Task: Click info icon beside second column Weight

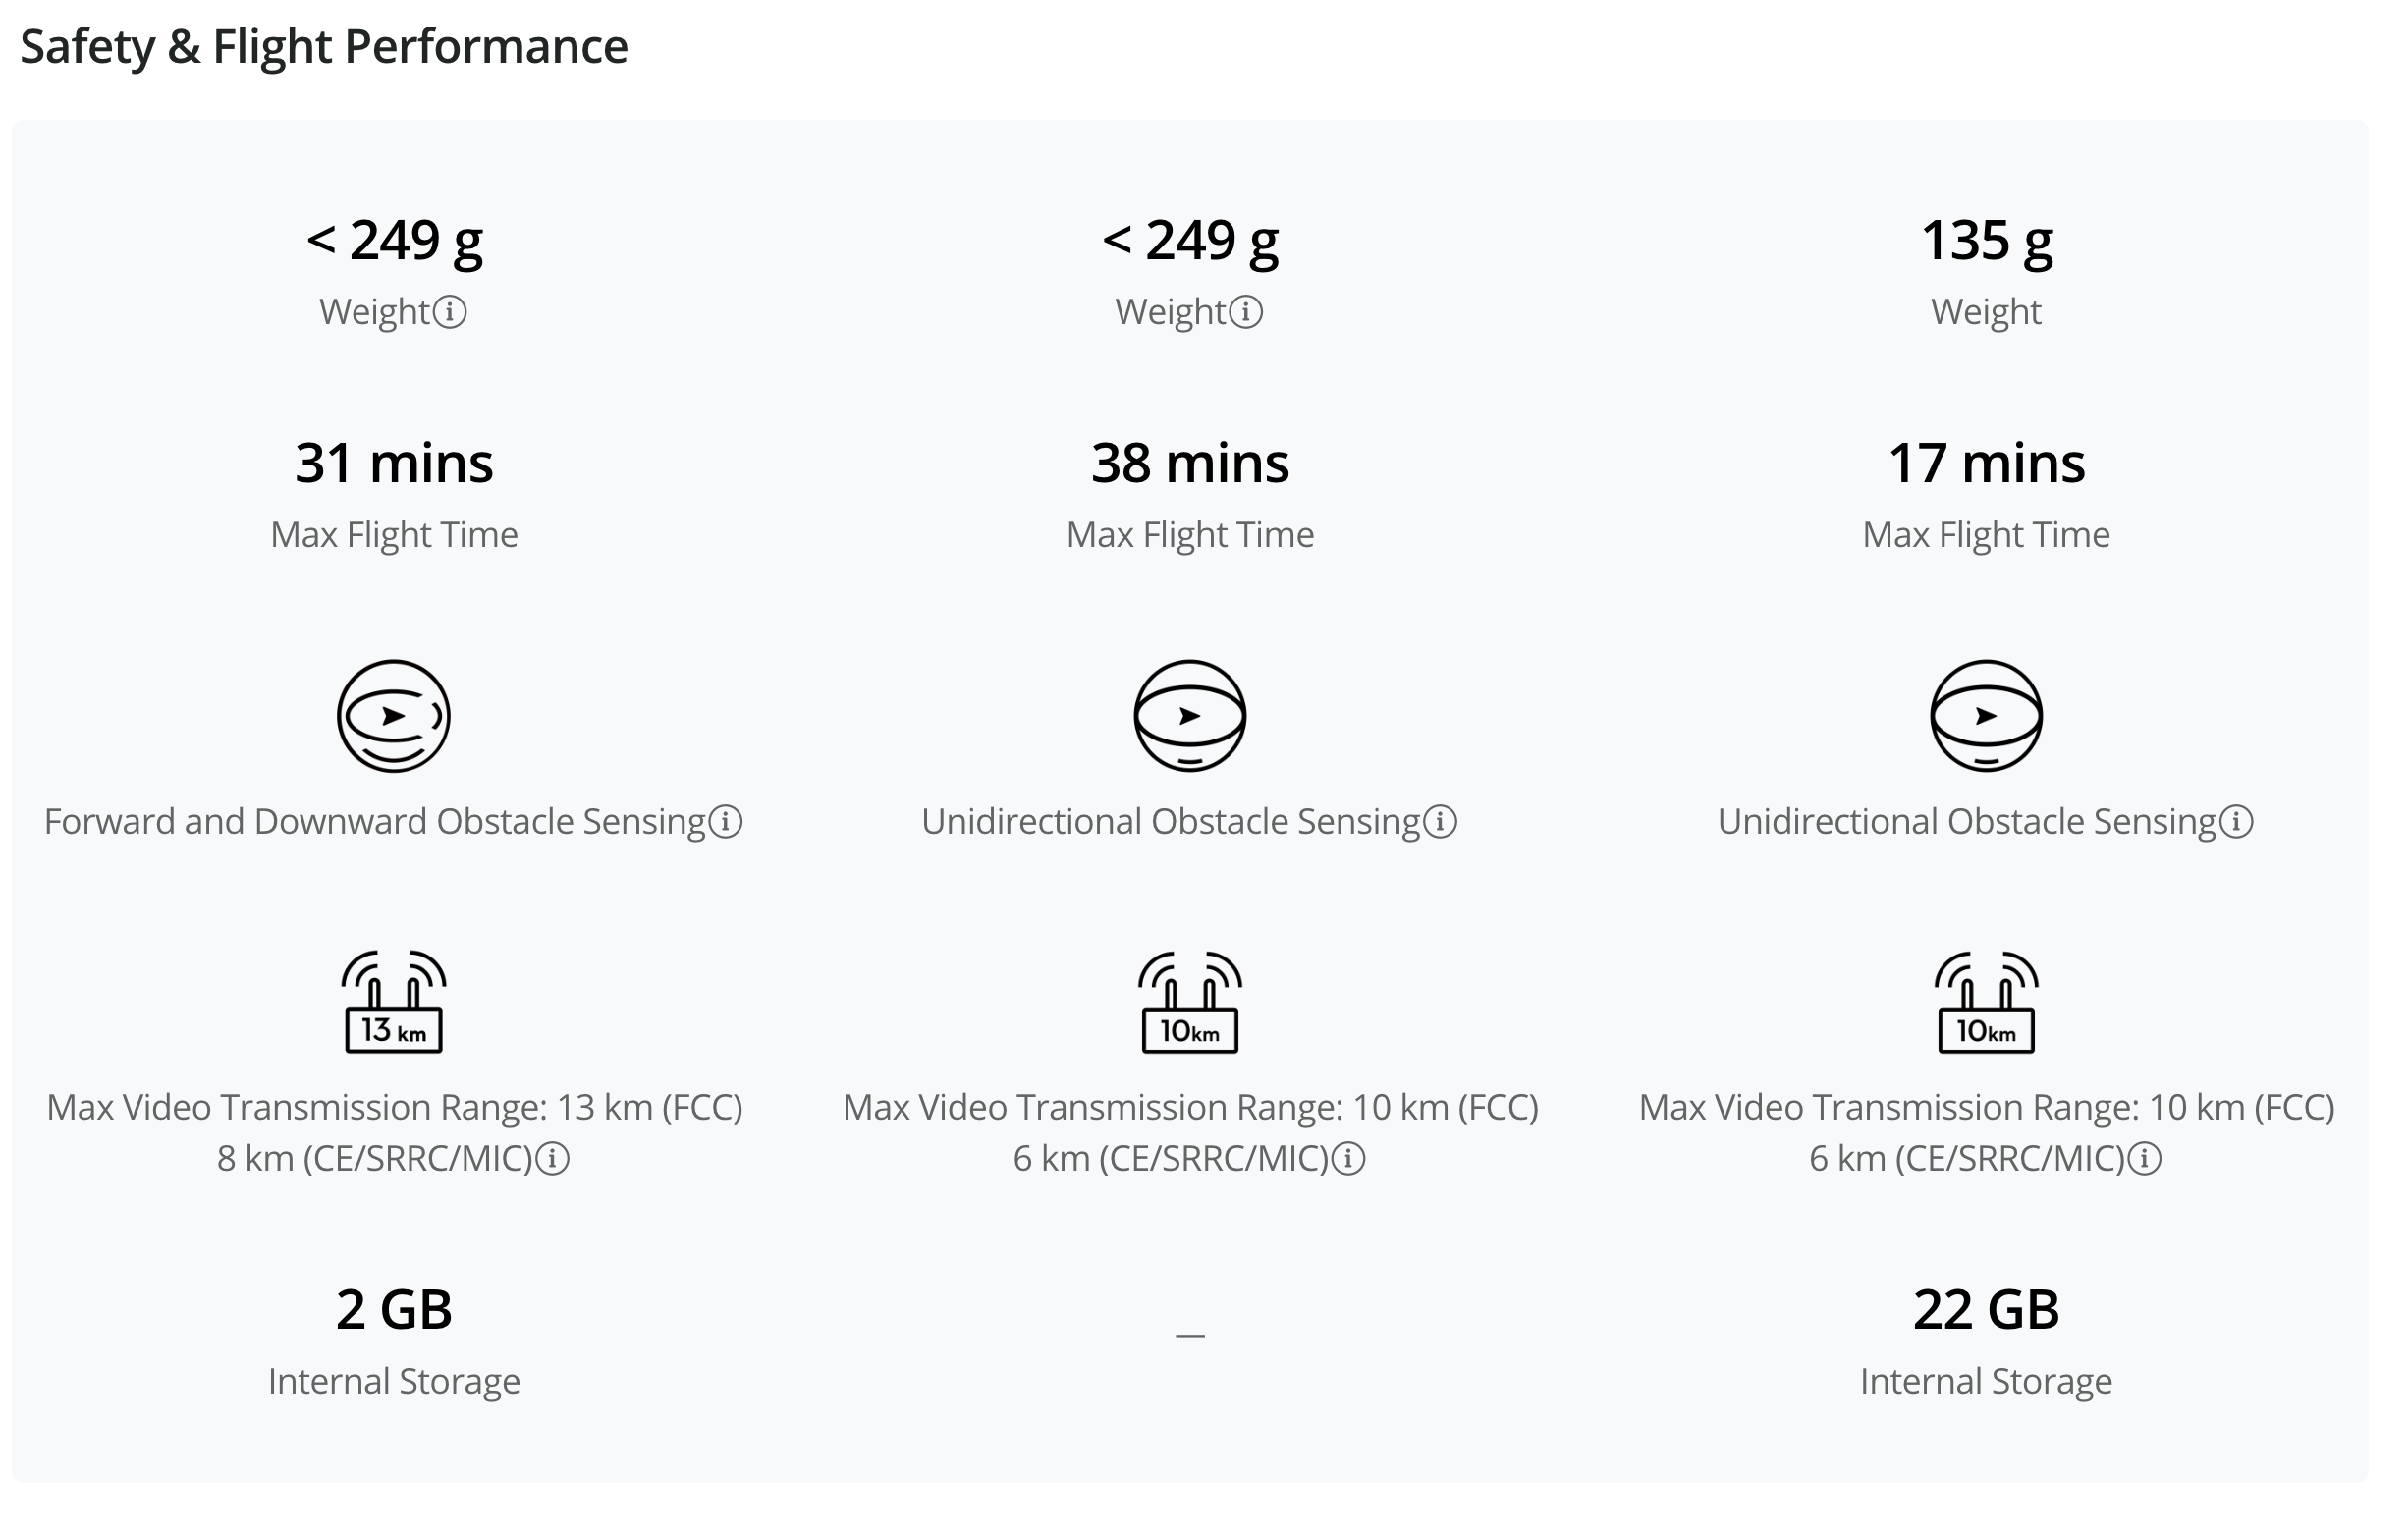Action: (x=1246, y=313)
